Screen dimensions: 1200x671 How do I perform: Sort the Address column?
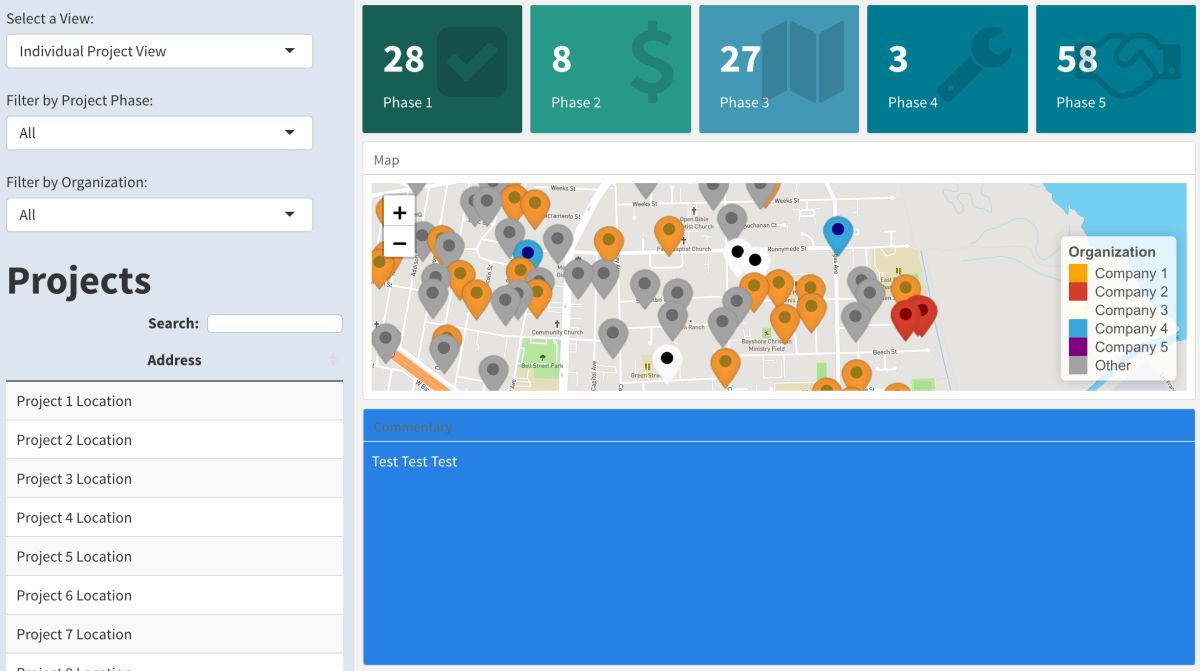click(333, 360)
